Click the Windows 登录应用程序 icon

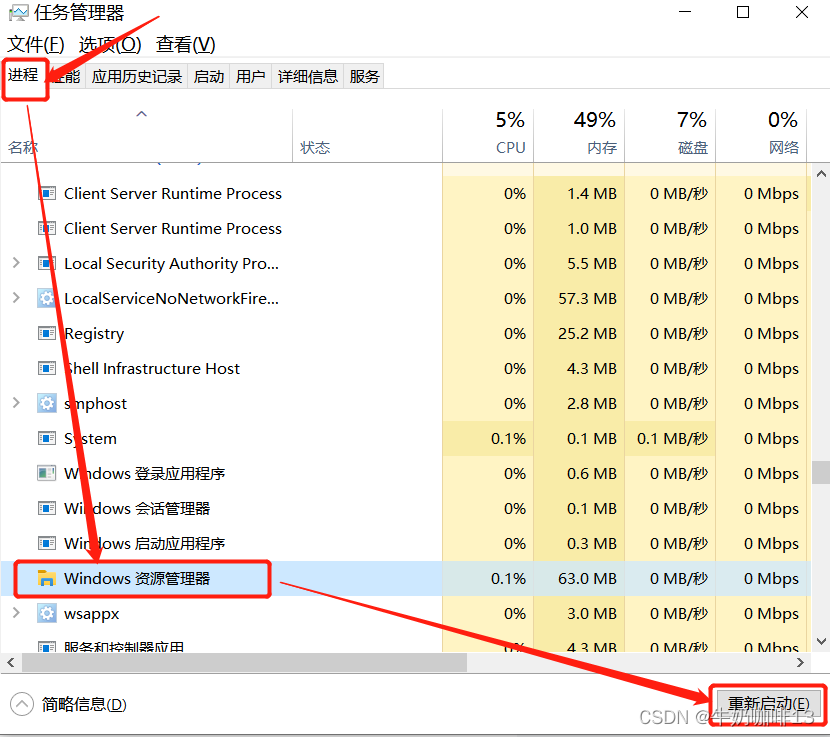coord(47,473)
